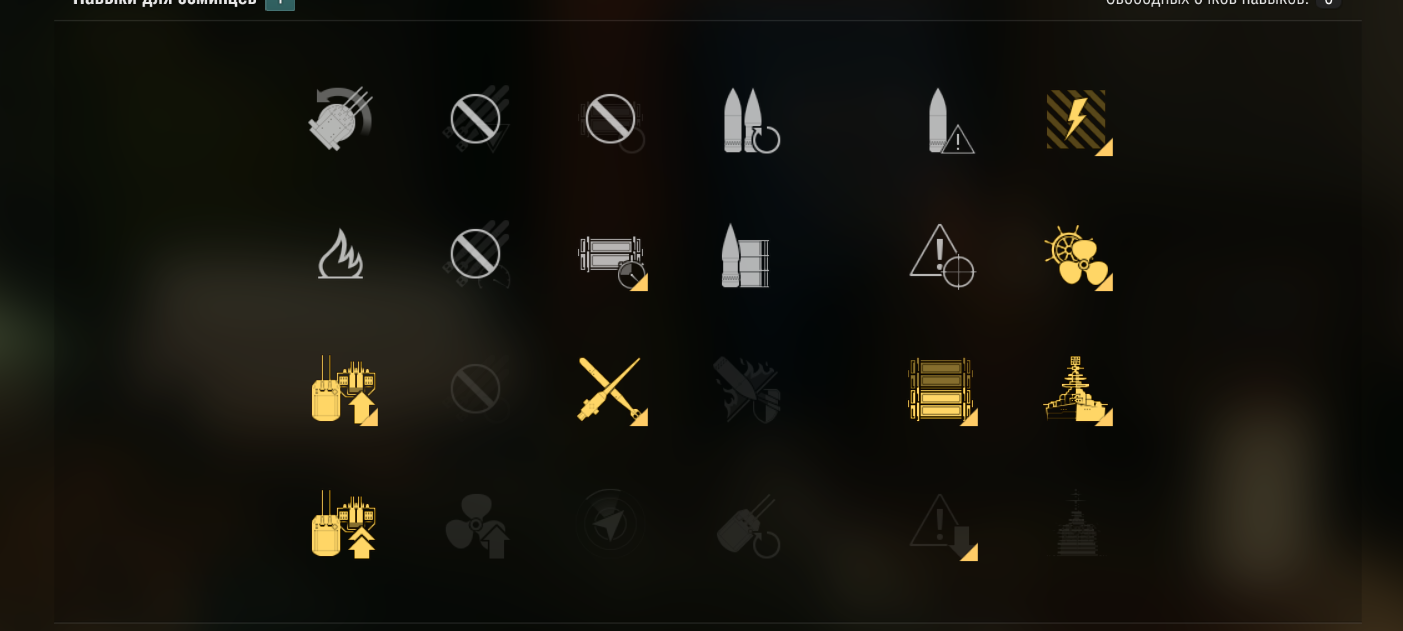
Task: Choose the steering wheel and propeller skill
Action: tap(1078, 257)
